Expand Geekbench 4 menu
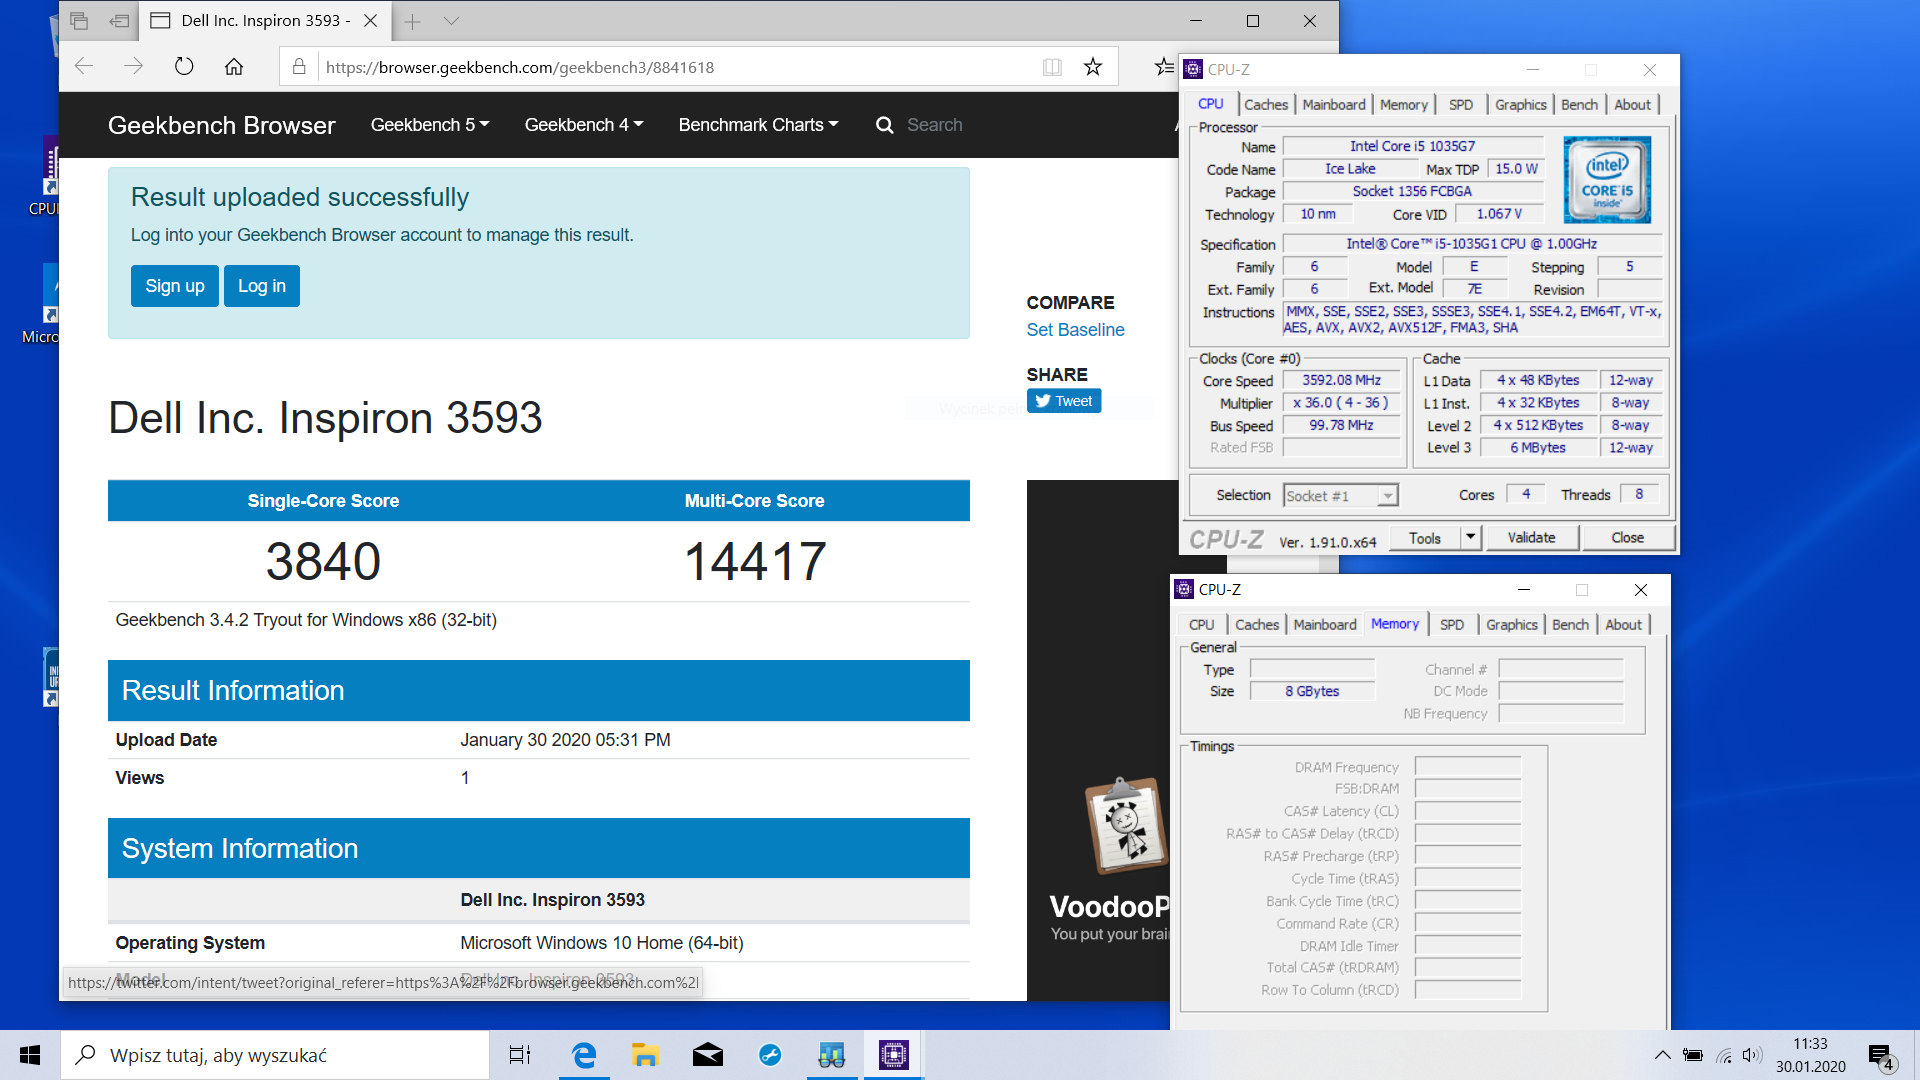This screenshot has height=1080, width=1920. pos(584,125)
